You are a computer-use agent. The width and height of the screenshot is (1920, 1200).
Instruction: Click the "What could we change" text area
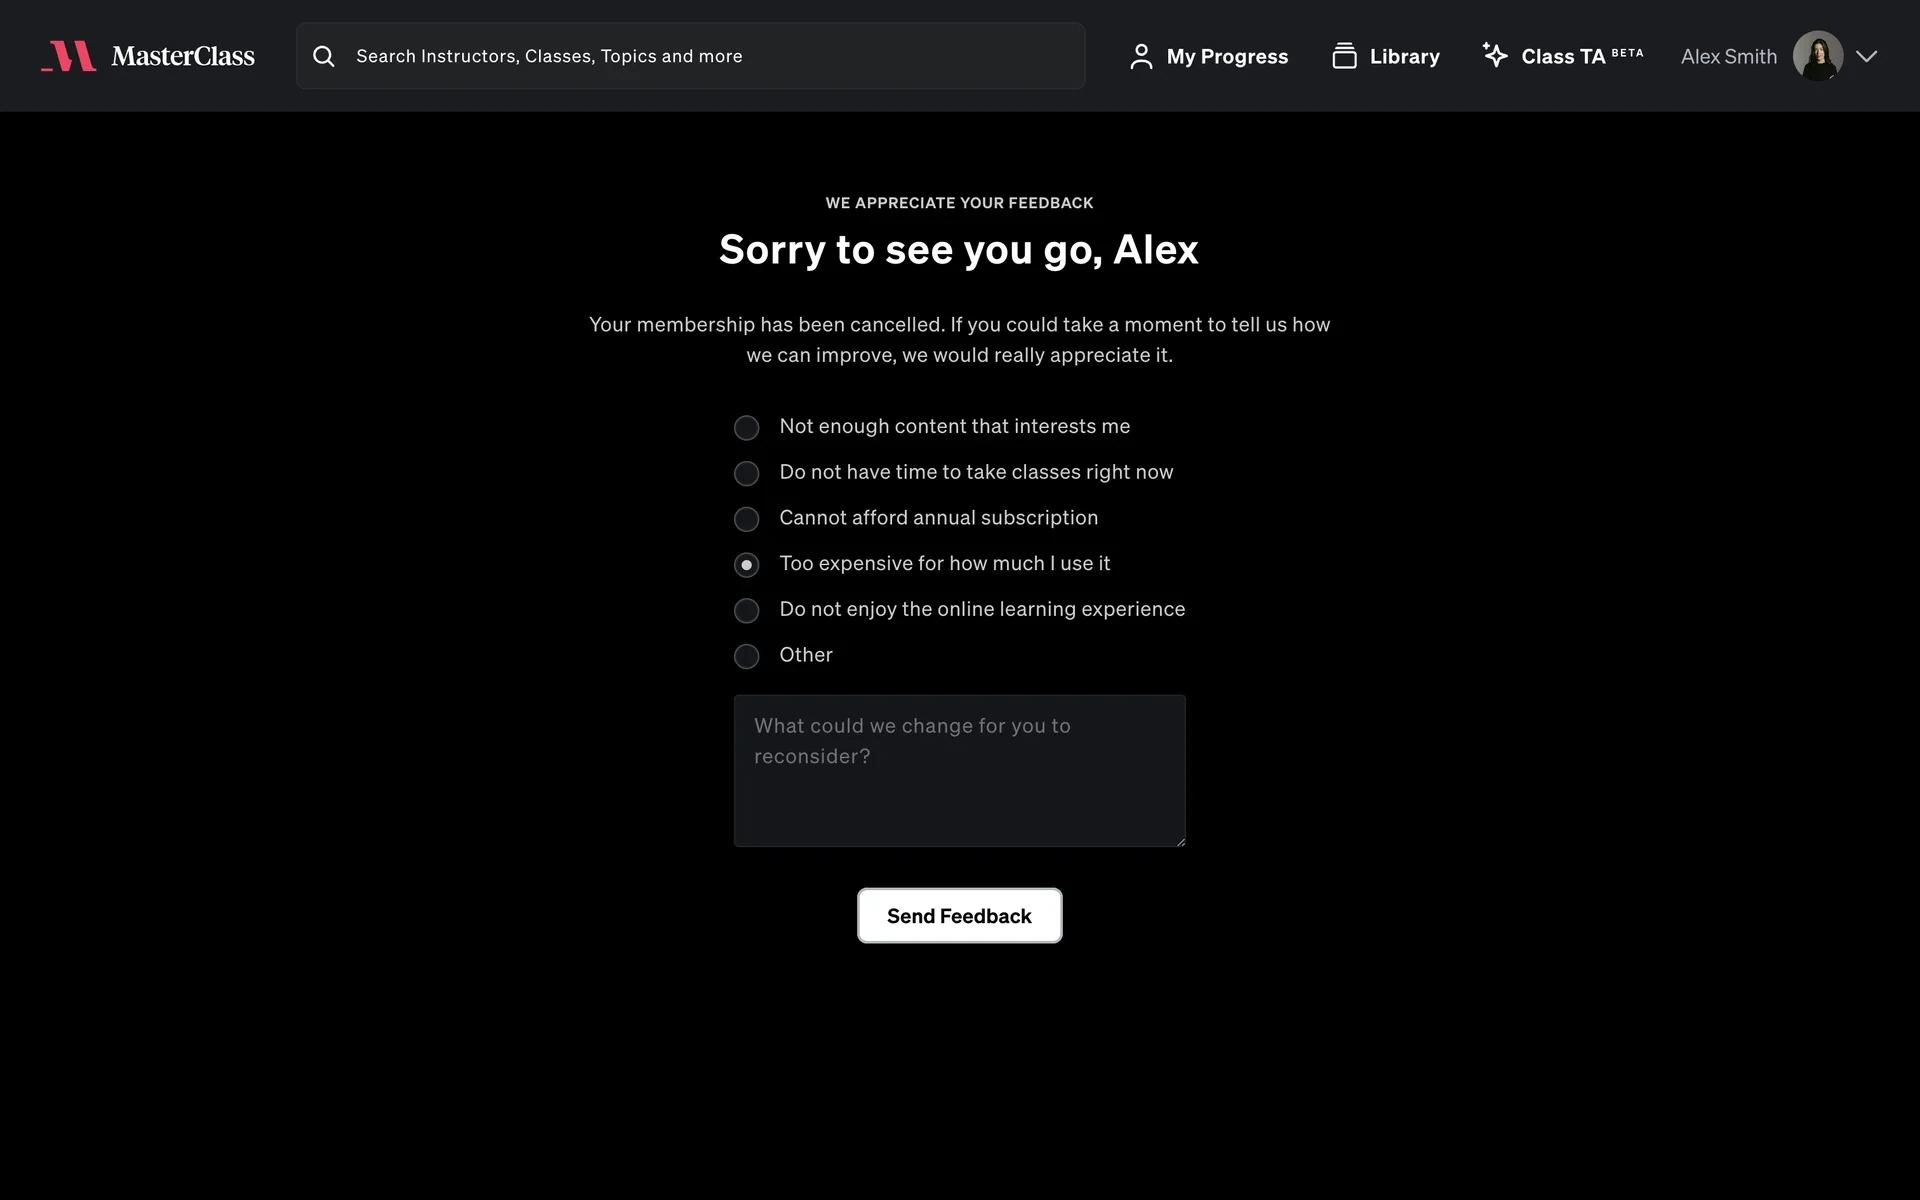tap(960, 771)
